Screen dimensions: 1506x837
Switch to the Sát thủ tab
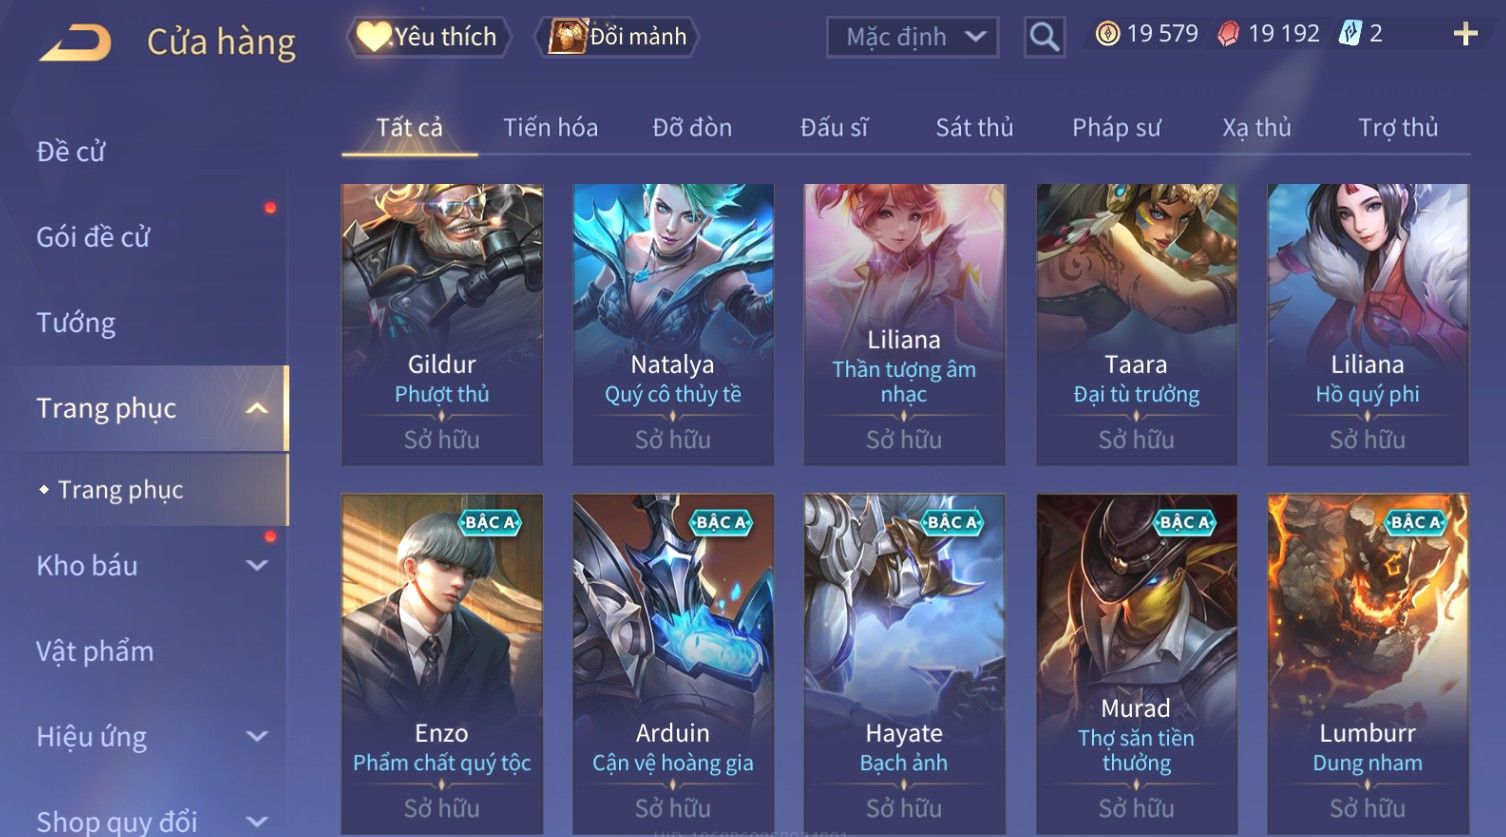click(974, 127)
